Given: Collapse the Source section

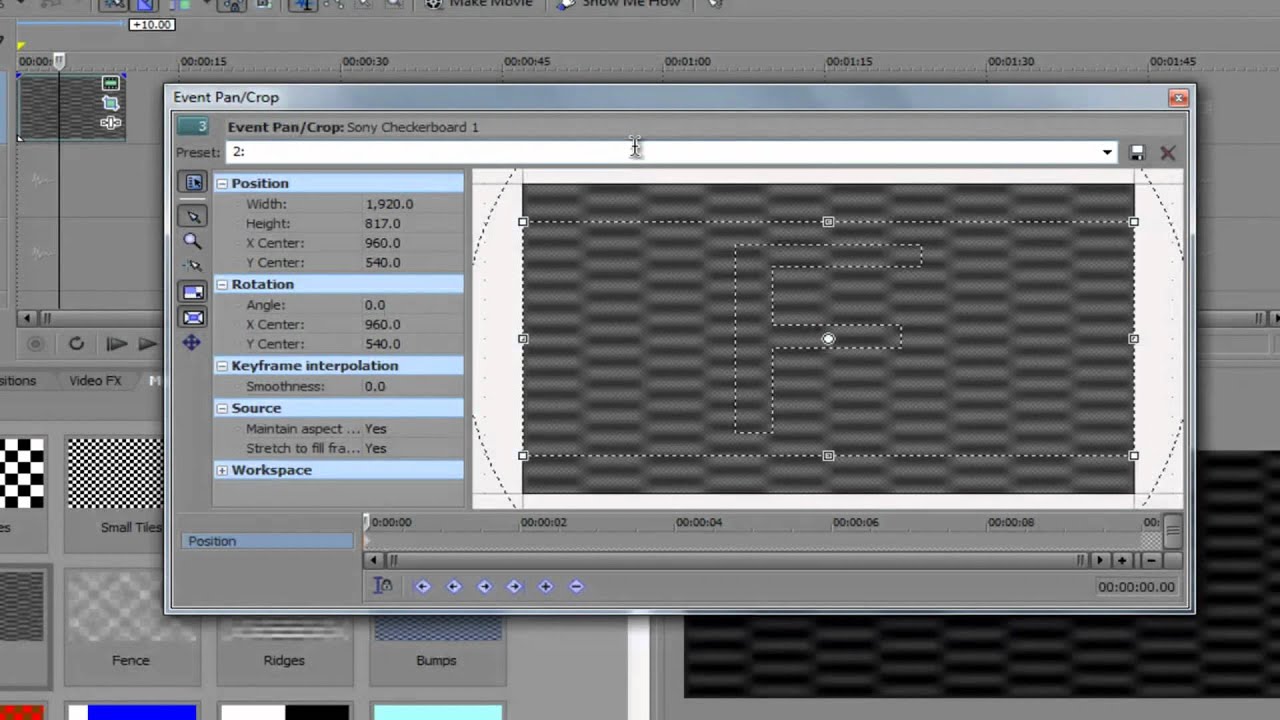Looking at the screenshot, I should click(x=222, y=408).
